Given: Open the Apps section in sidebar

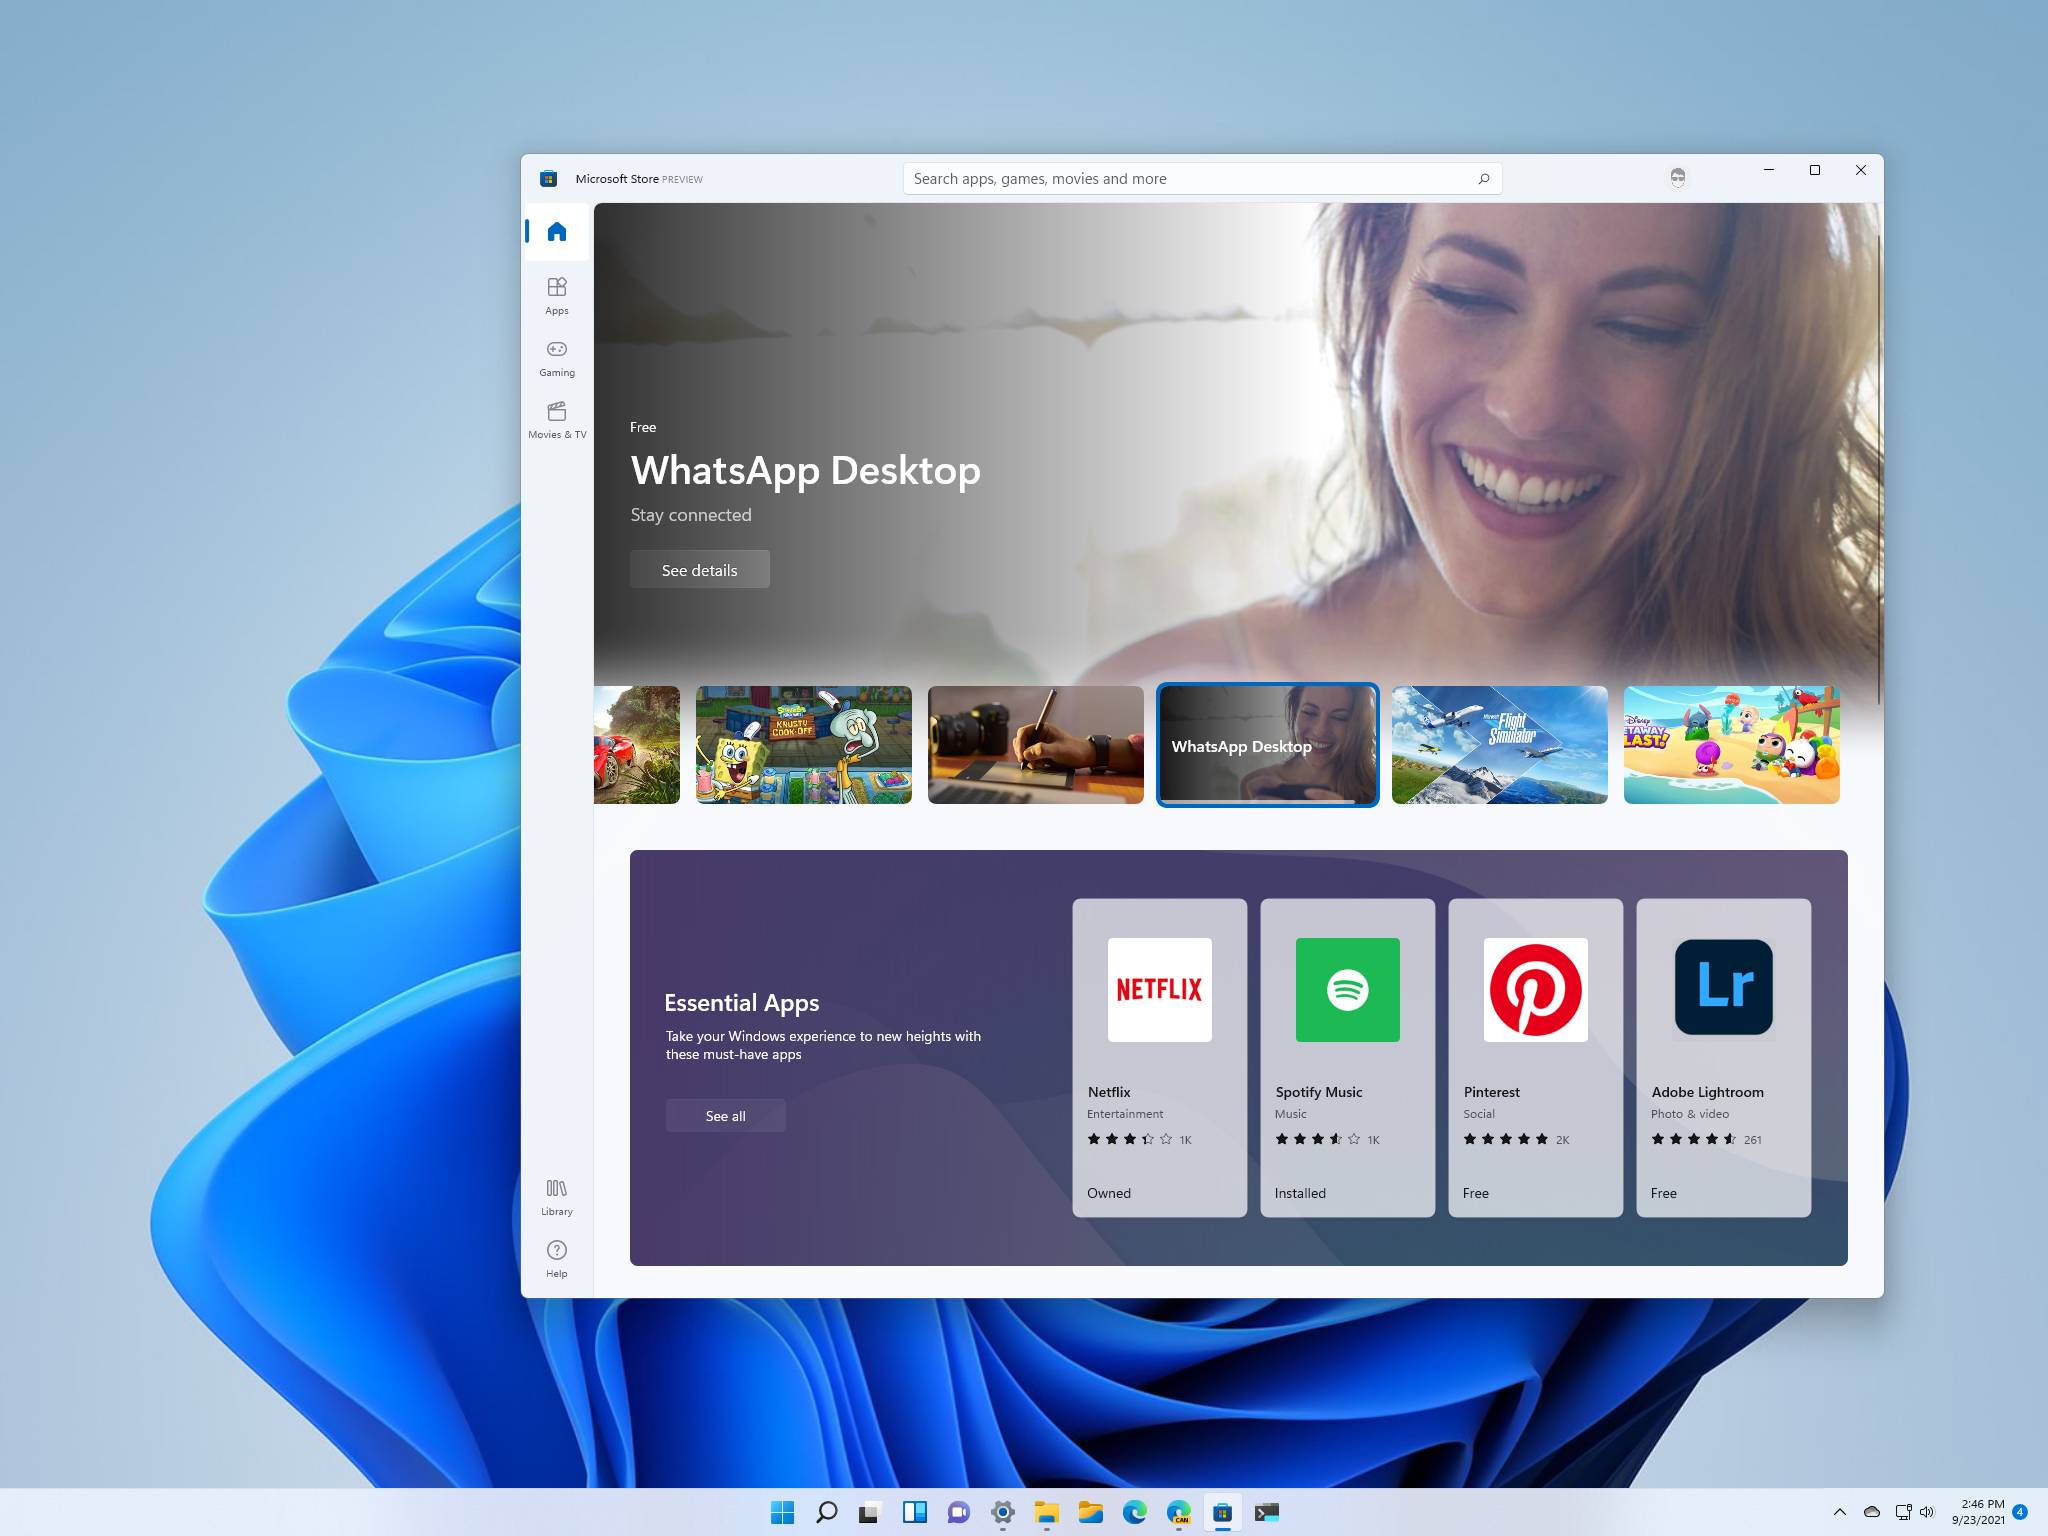Looking at the screenshot, I should pos(557,296).
